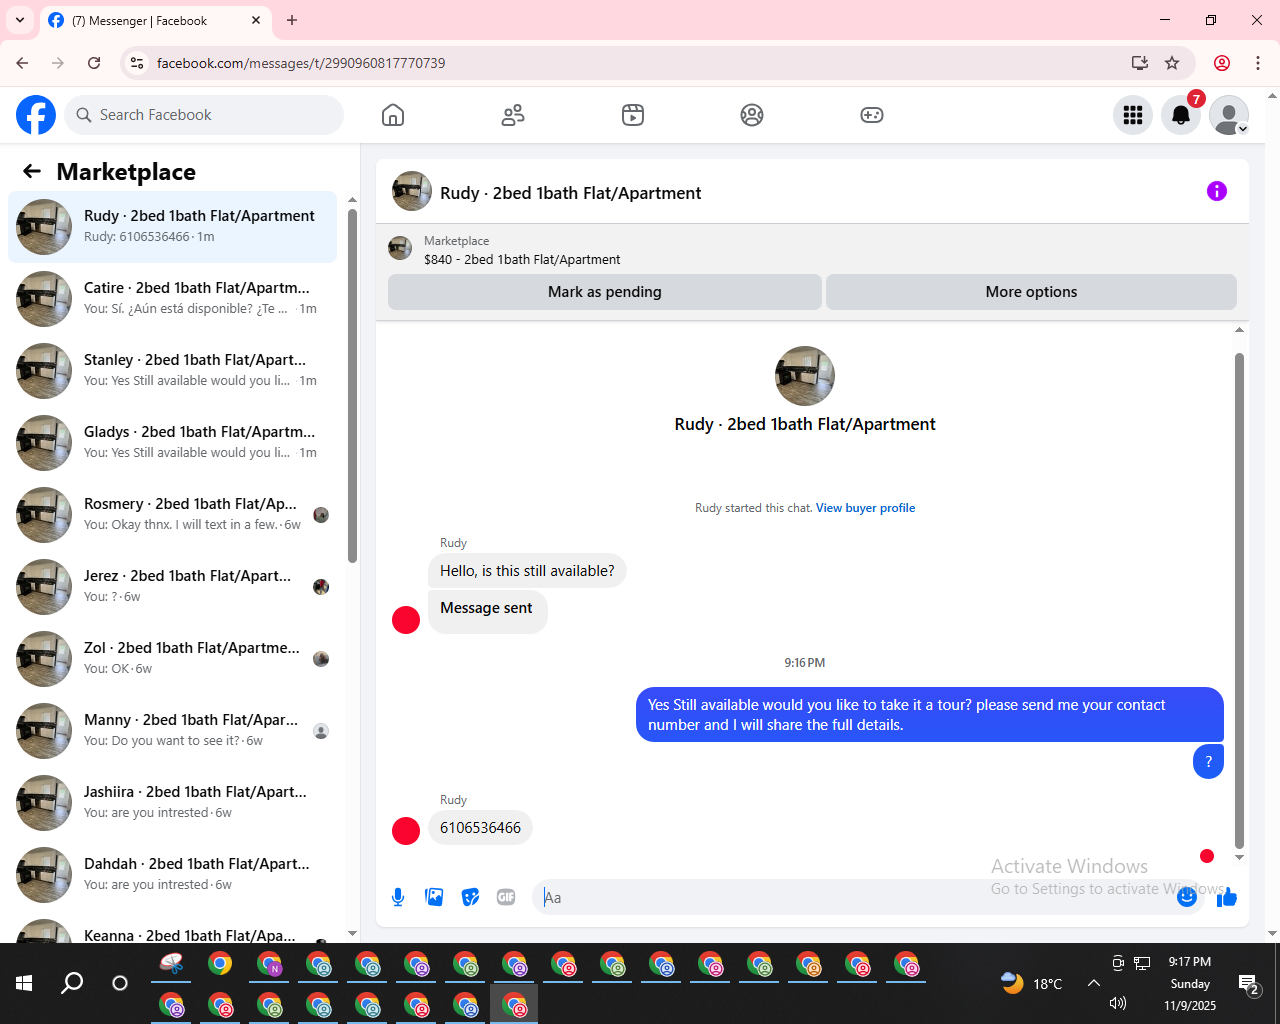Open Rudy's 2bed 1bath conversation
1280x1024 pixels.
(x=172, y=227)
